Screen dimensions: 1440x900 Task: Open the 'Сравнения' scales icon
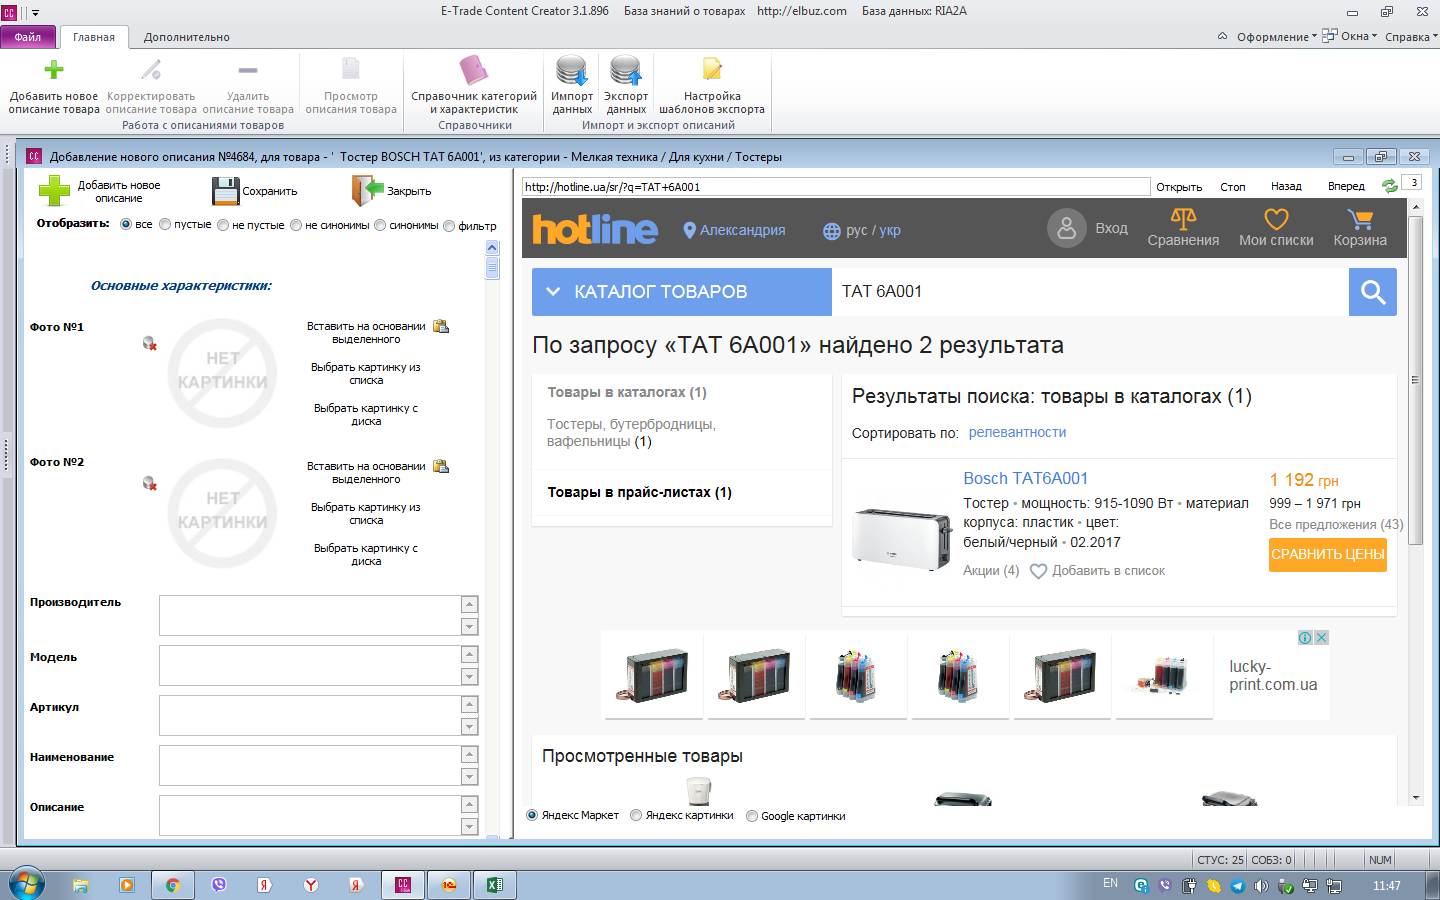tap(1183, 219)
